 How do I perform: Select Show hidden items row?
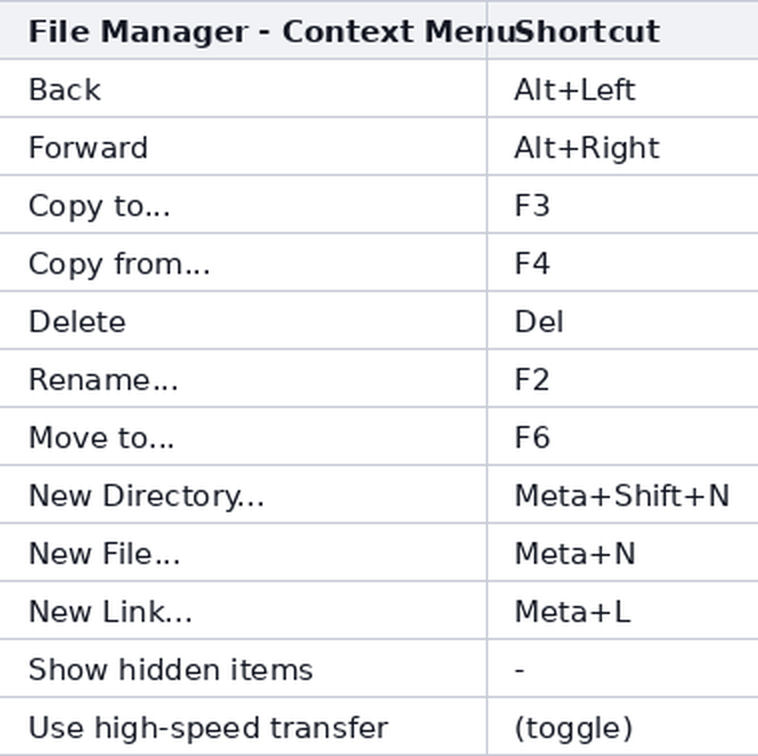[x=379, y=669]
